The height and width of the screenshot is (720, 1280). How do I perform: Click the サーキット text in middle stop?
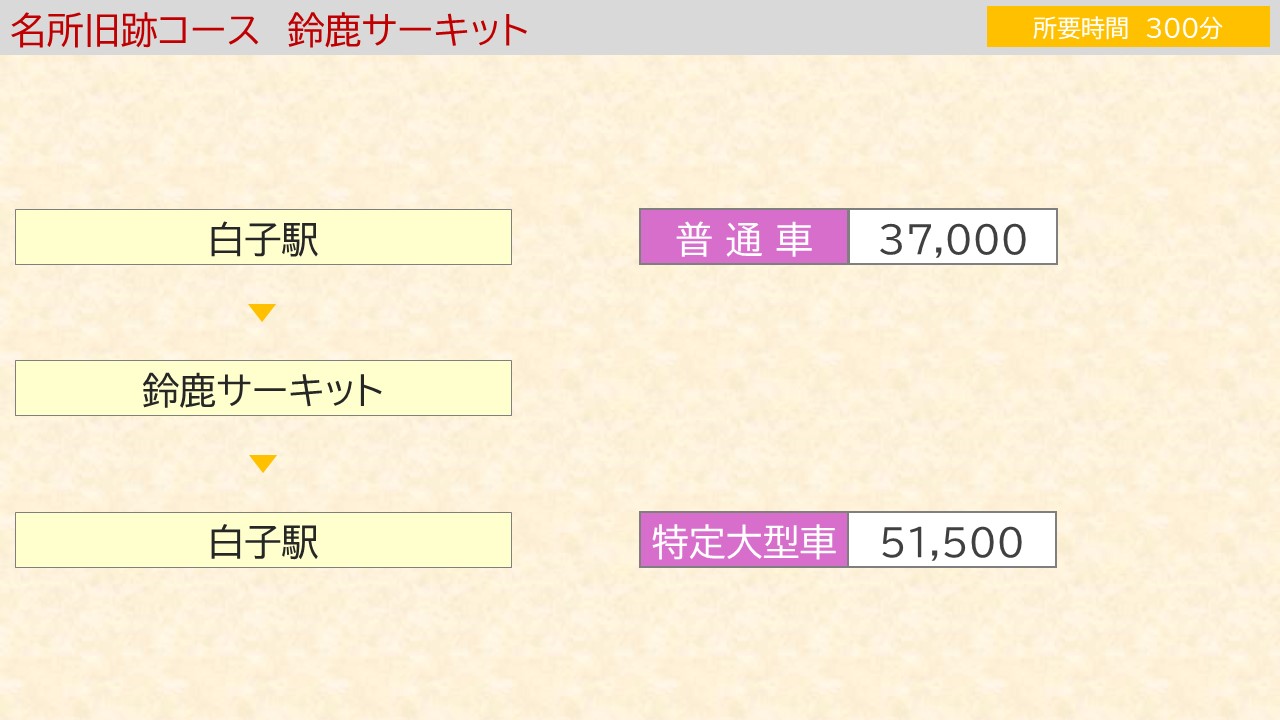coord(302,390)
